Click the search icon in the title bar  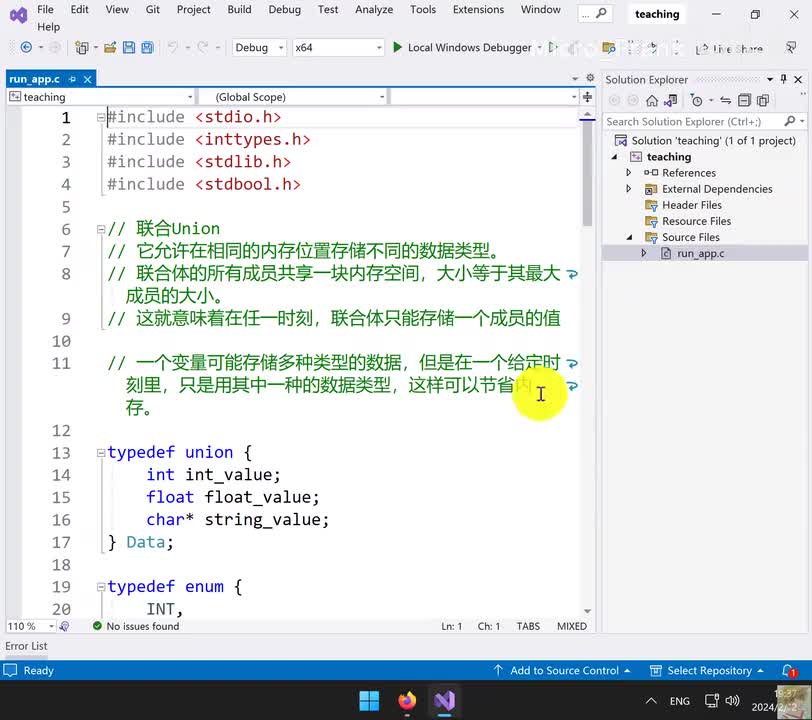601,13
